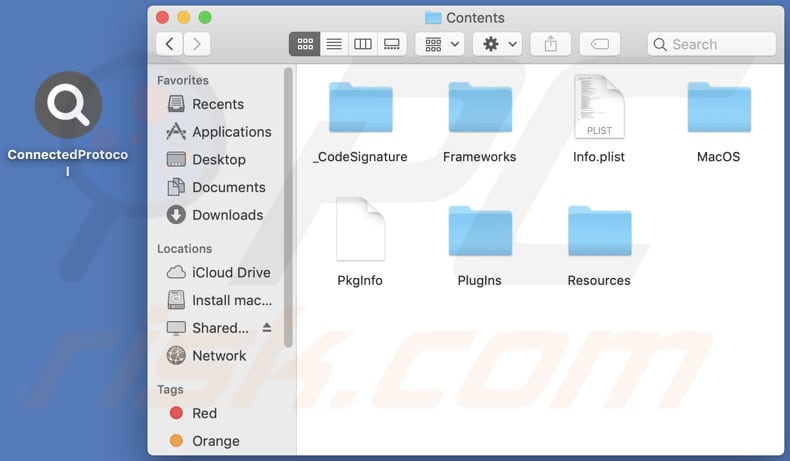This screenshot has height=461, width=790.
Task: Go forward with the right arrow button
Action: pos(197,44)
